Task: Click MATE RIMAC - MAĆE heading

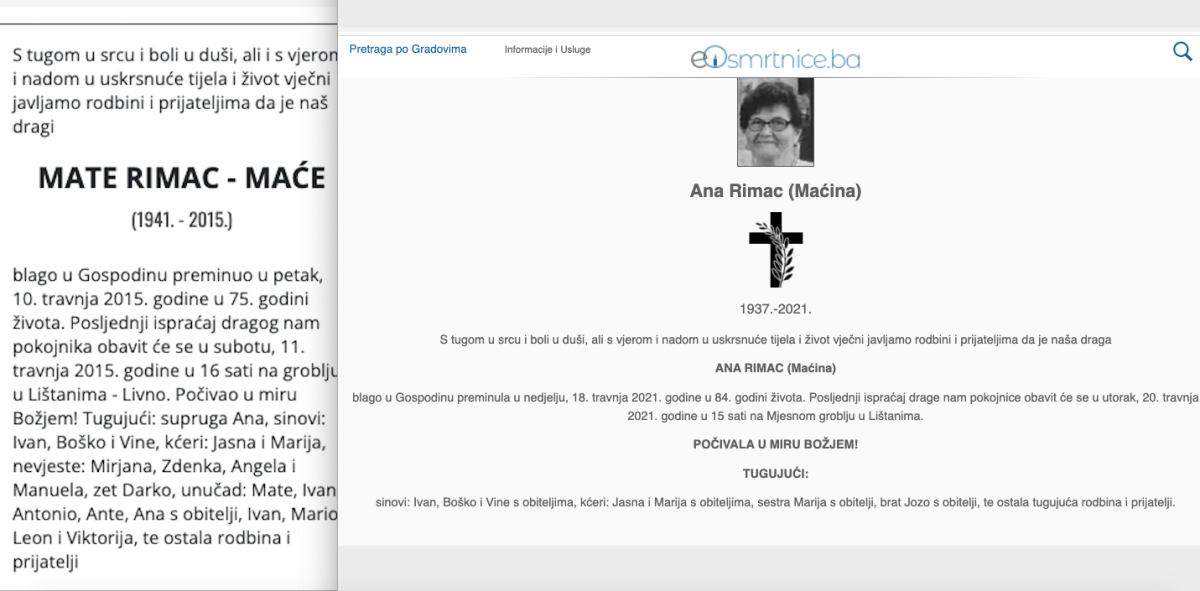Action: [x=181, y=178]
